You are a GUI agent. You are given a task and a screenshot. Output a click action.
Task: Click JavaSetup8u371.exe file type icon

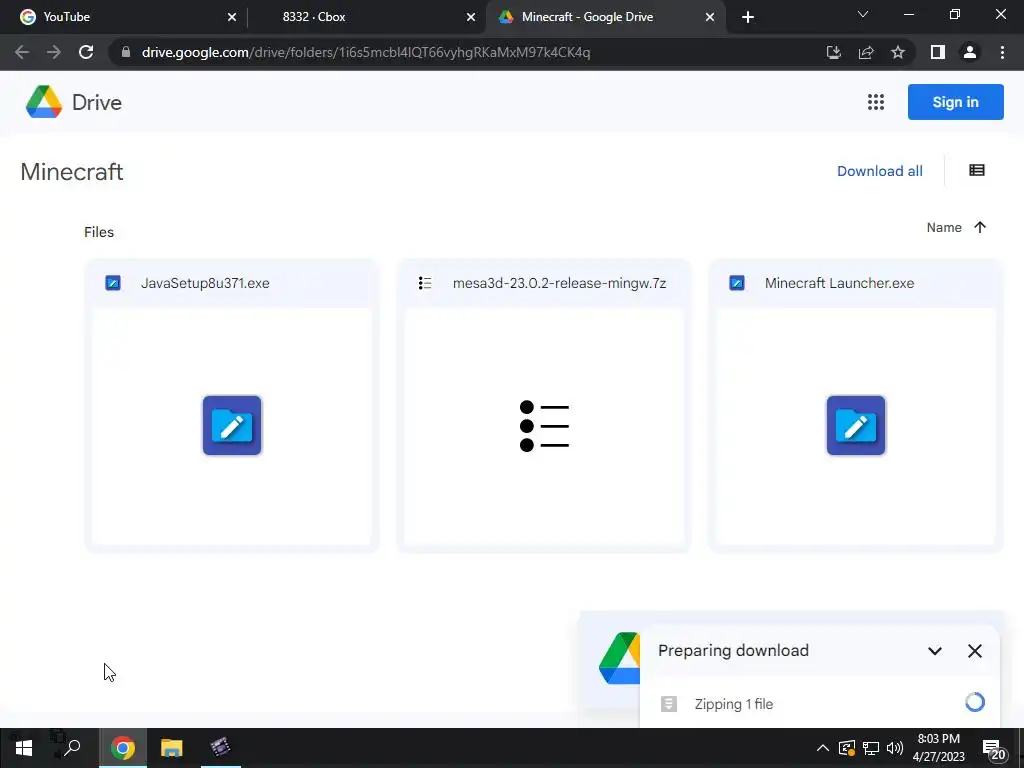[113, 283]
